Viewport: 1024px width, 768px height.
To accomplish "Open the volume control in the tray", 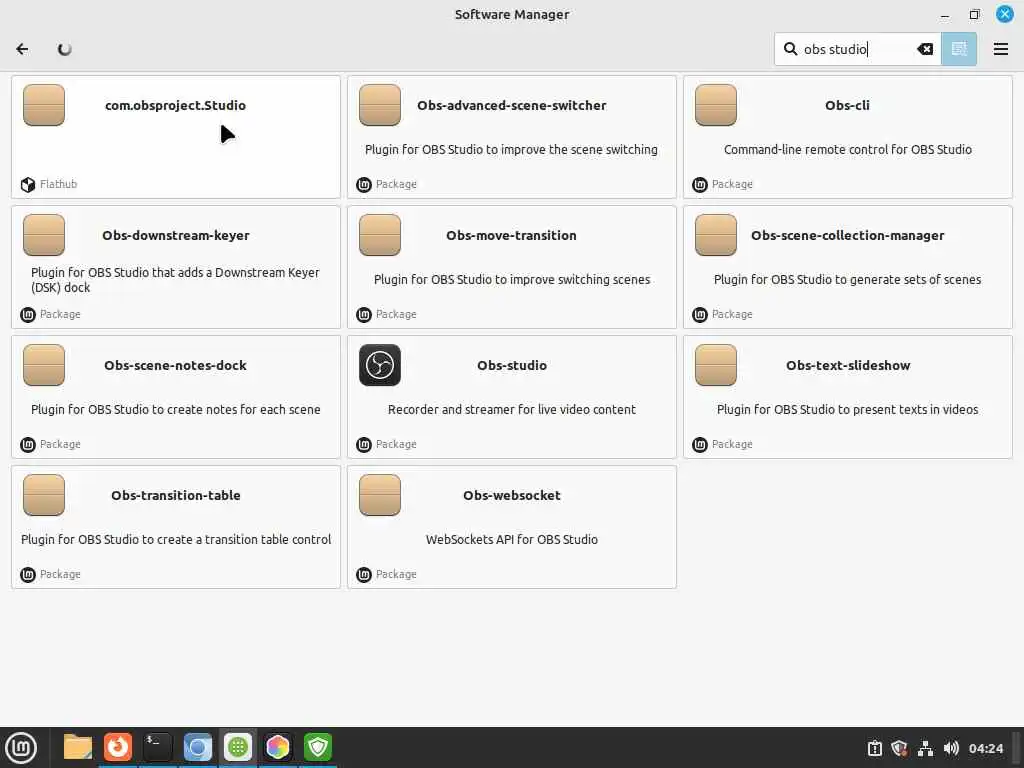I will [951, 748].
